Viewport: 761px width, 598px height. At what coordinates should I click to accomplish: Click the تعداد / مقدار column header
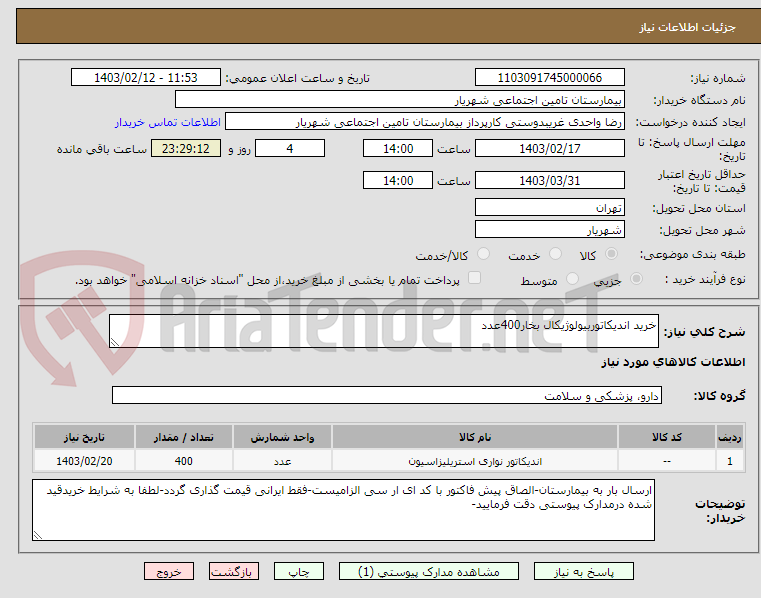click(x=184, y=437)
